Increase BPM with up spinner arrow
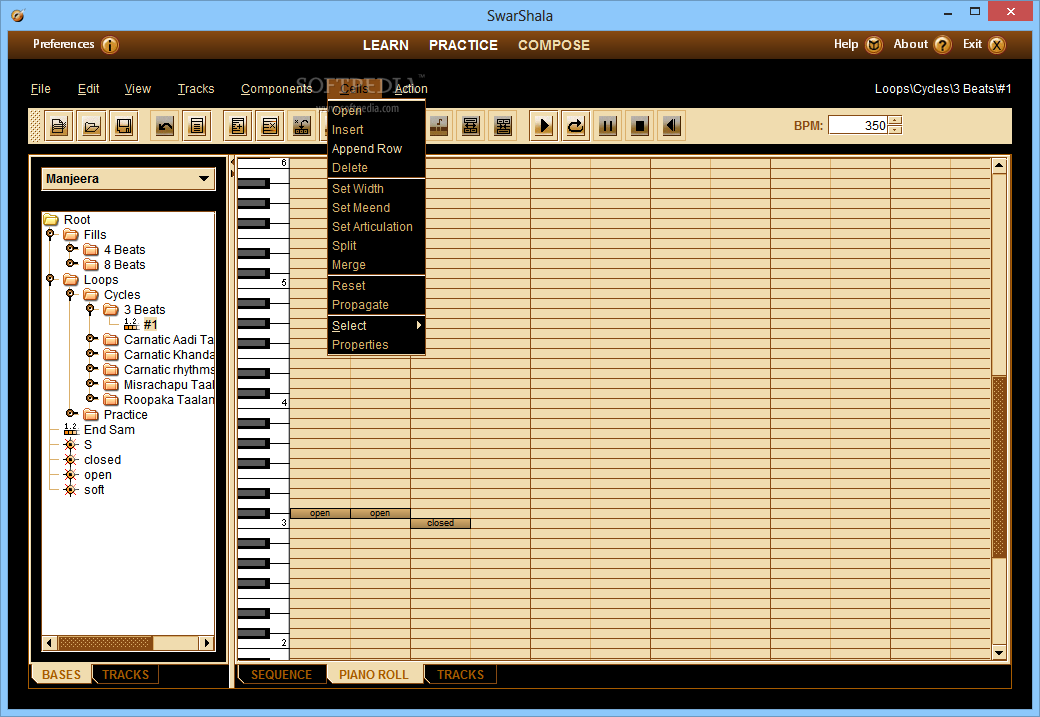 pos(895,121)
